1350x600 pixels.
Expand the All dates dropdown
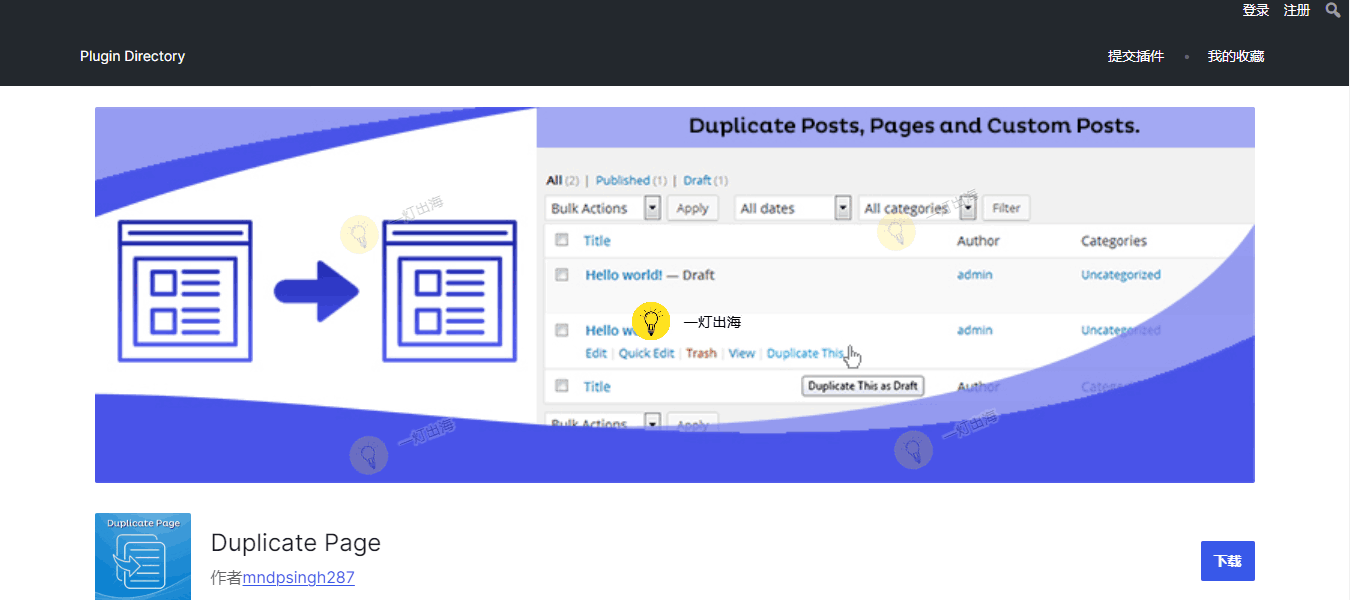[x=793, y=207]
